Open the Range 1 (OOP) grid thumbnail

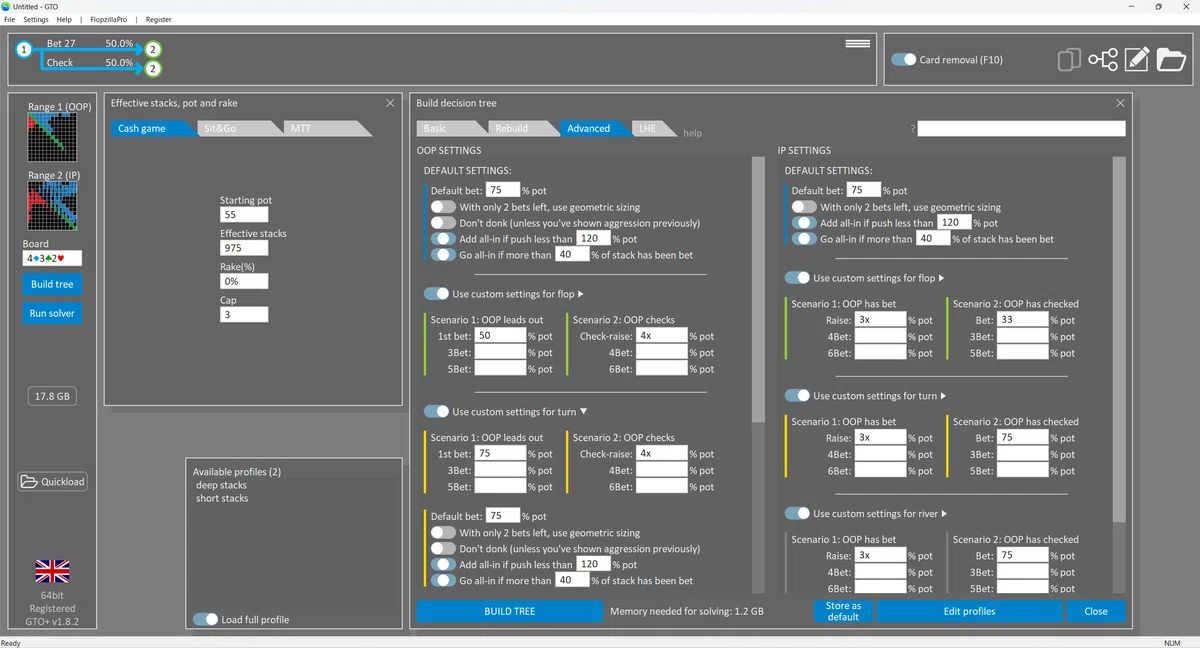tap(52, 137)
